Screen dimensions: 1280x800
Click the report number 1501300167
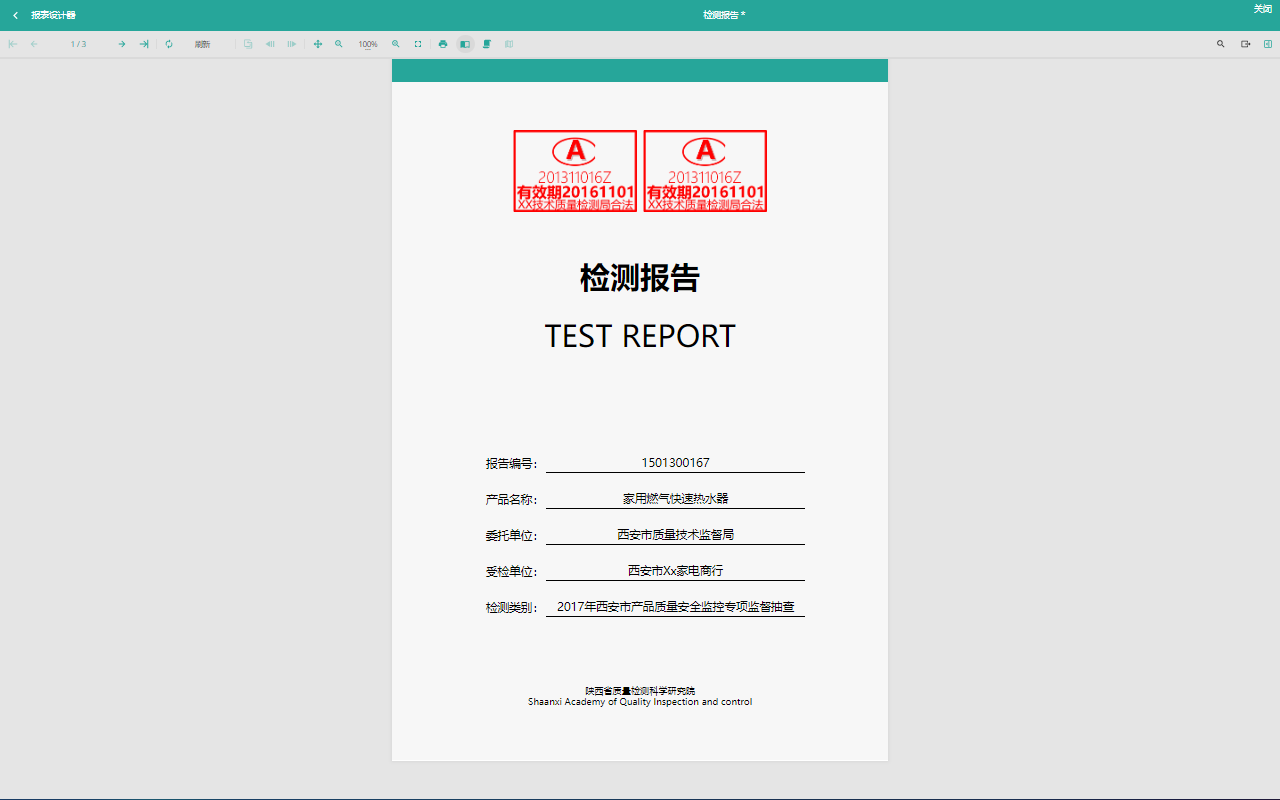coord(675,463)
